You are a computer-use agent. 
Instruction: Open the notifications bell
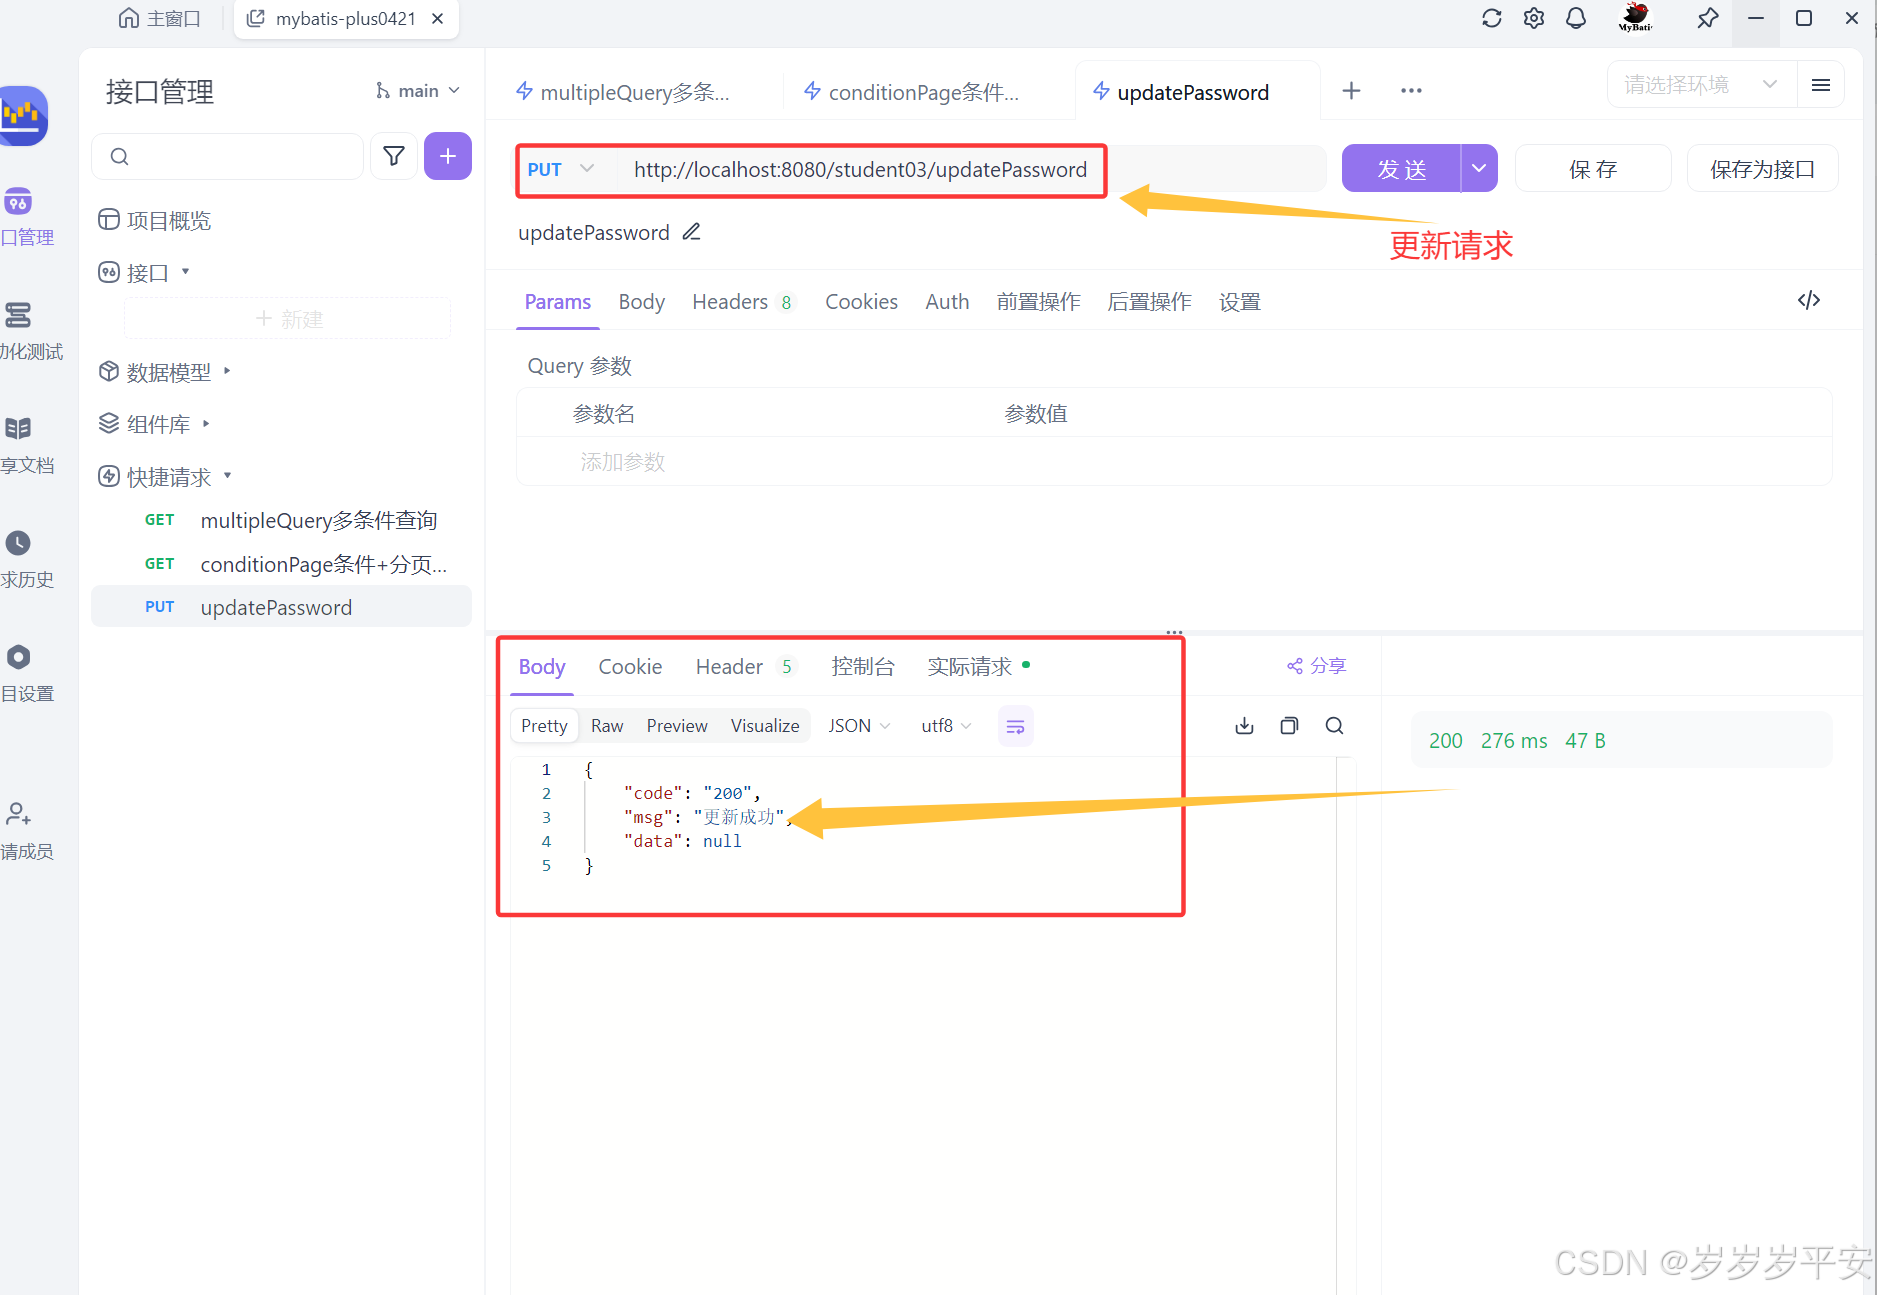[x=1575, y=17]
